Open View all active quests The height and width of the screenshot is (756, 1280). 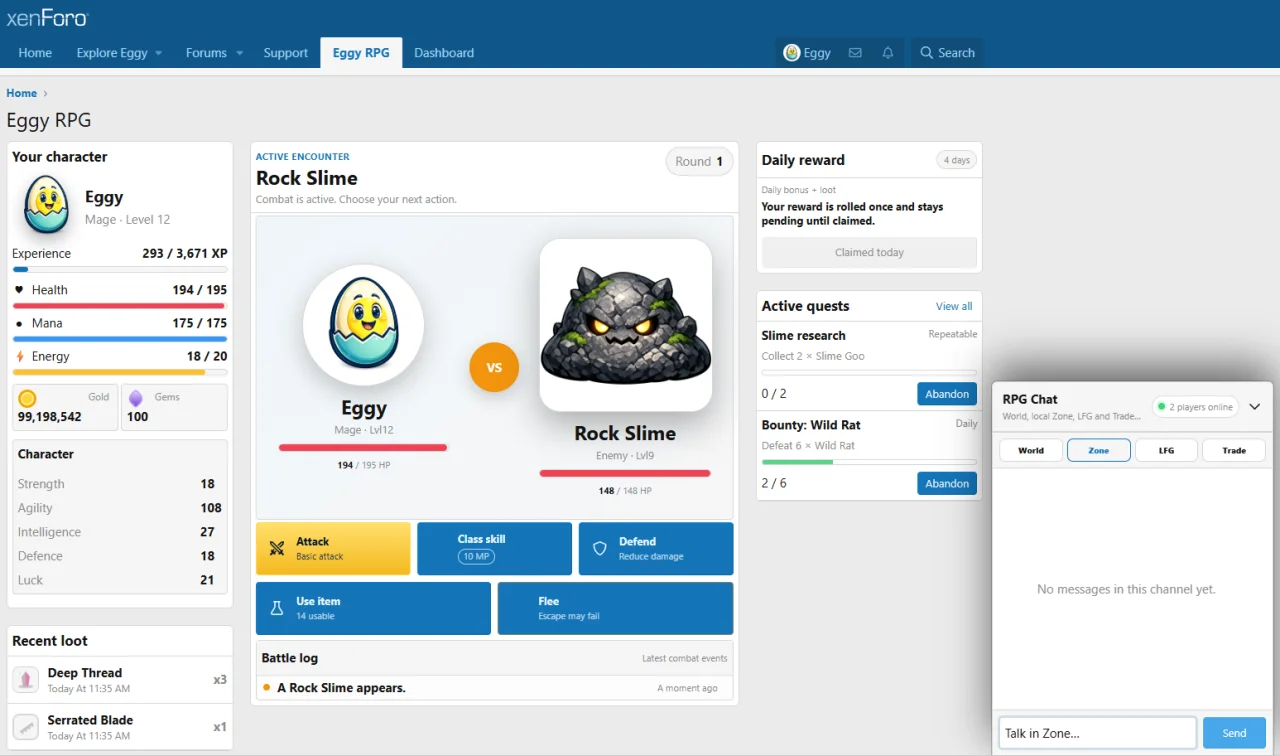954,306
